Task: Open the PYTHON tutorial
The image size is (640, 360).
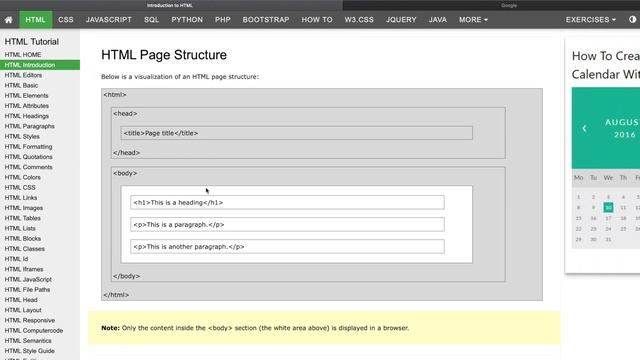Action: (187, 20)
